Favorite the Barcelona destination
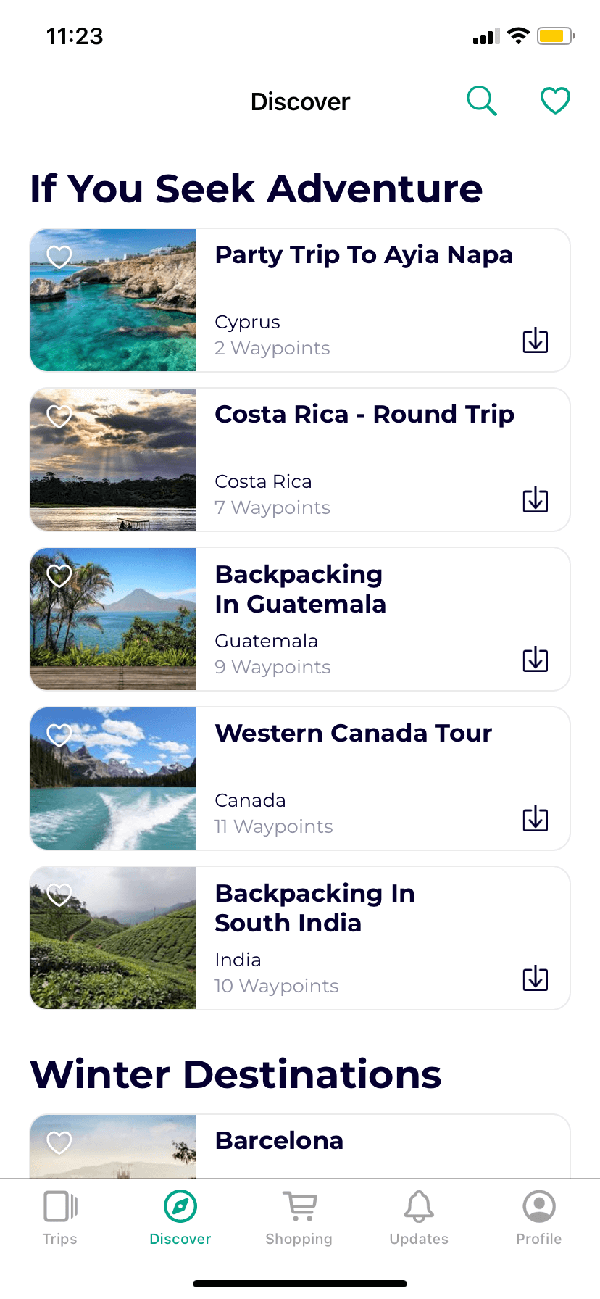The height and width of the screenshot is (1299, 600). click(x=59, y=1141)
